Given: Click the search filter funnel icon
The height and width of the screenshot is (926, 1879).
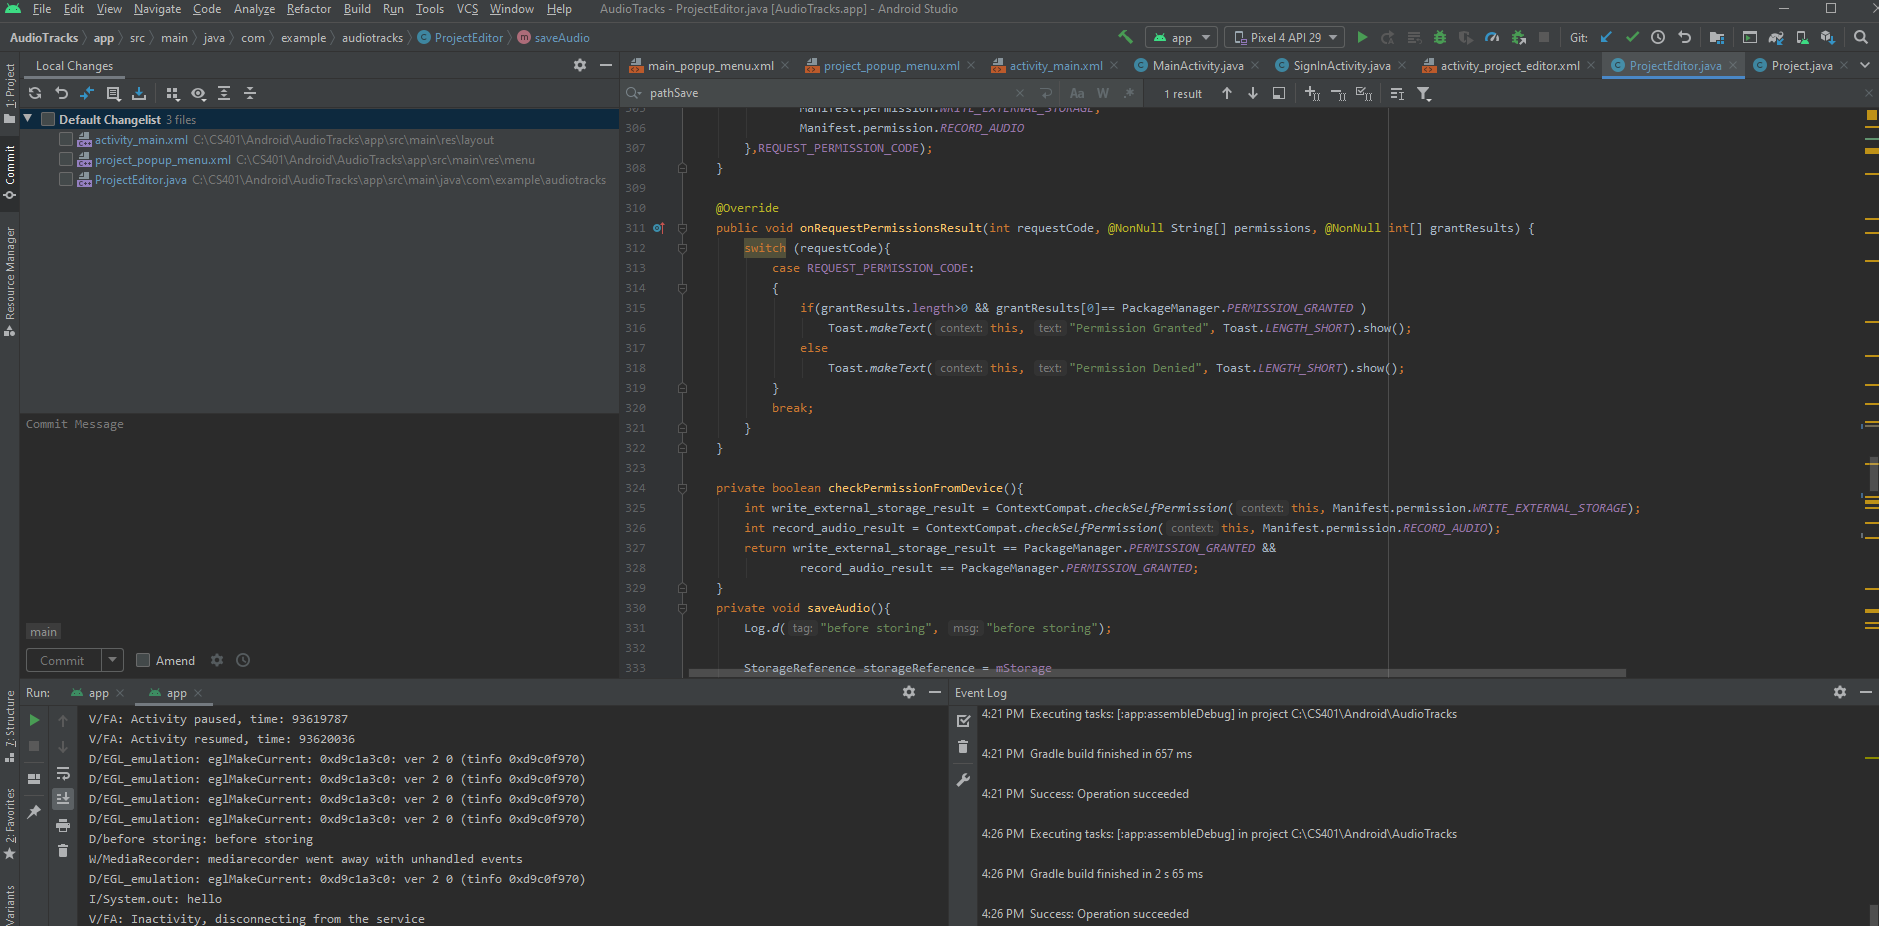Looking at the screenshot, I should point(1424,93).
